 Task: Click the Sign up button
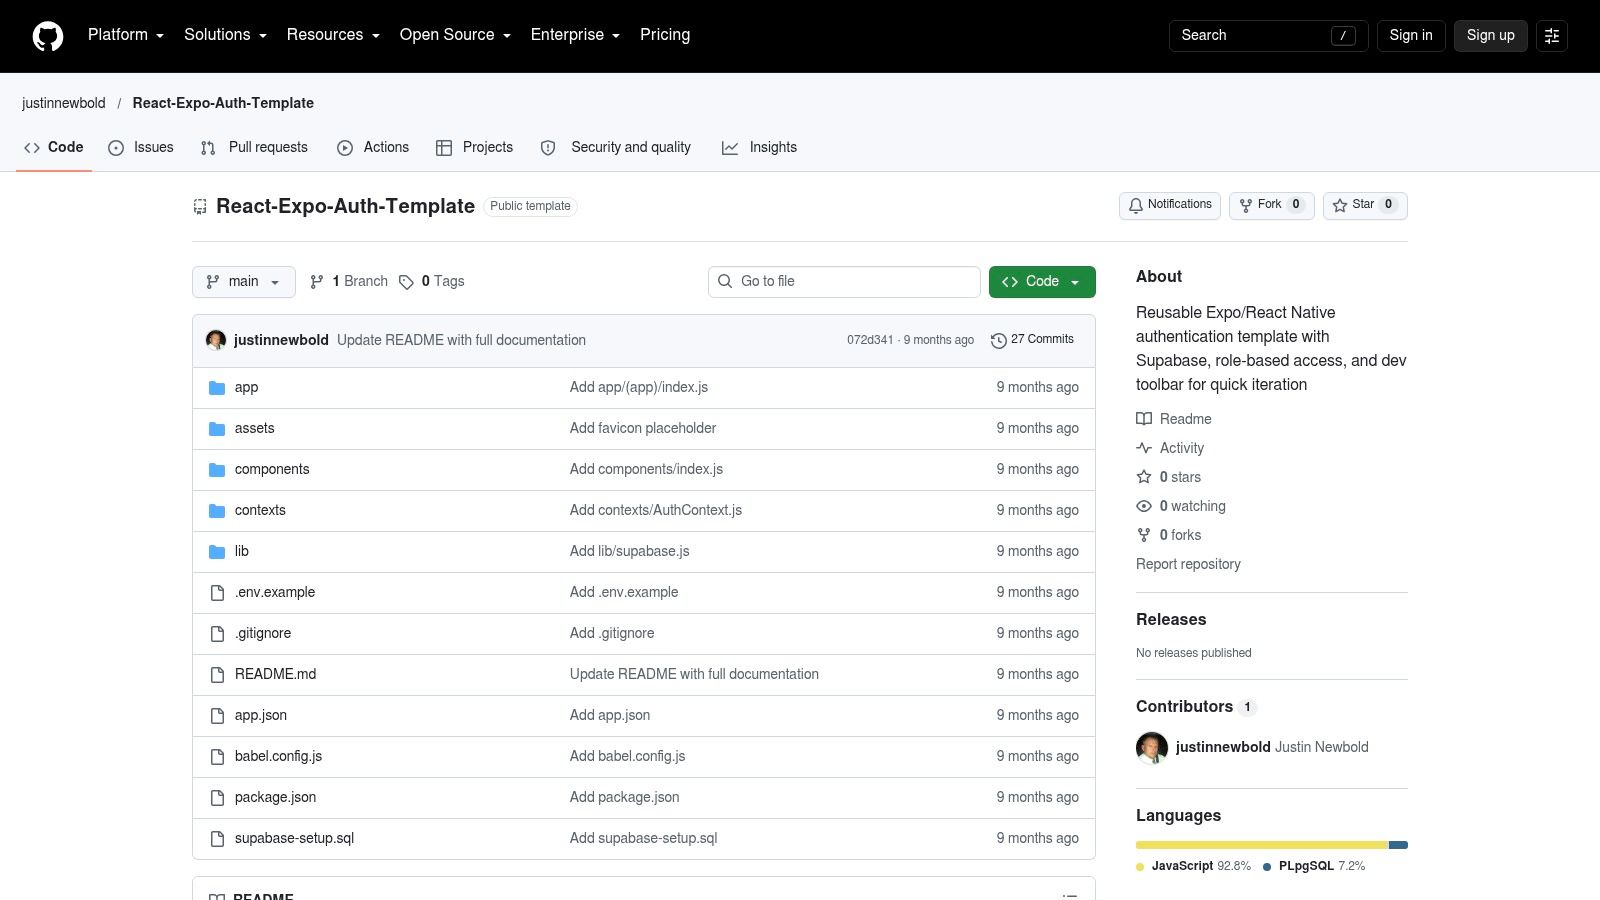pos(1491,36)
